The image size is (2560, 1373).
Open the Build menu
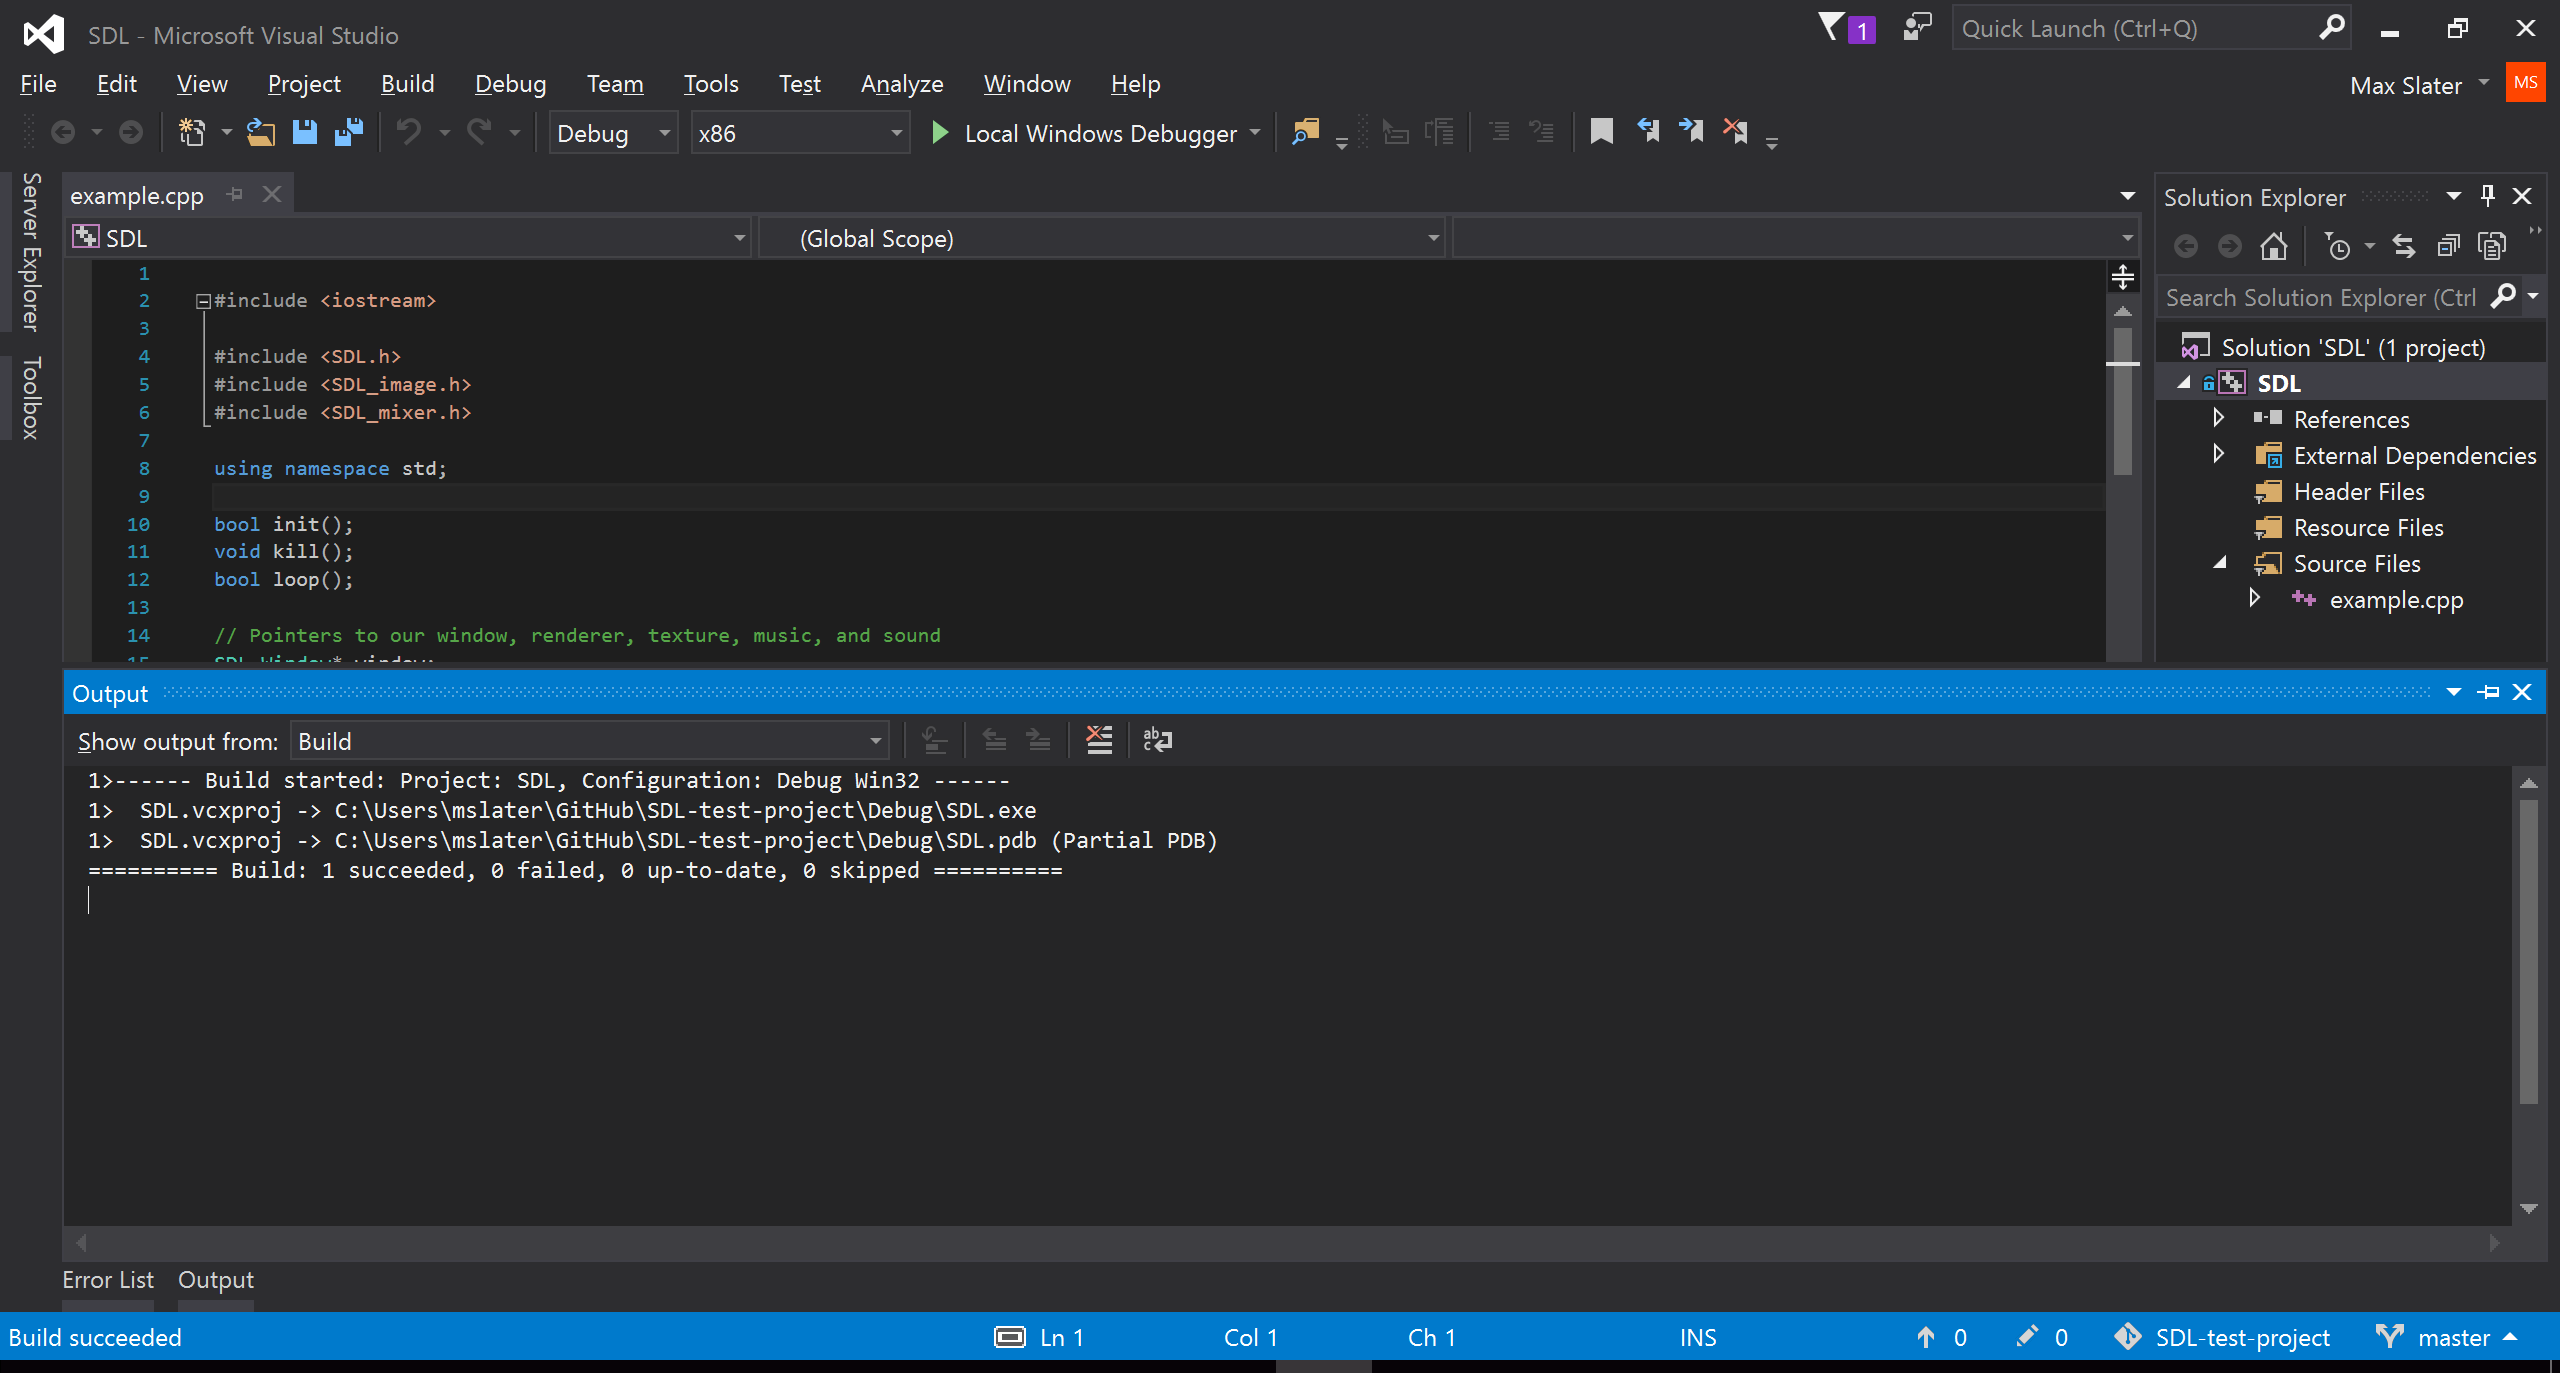coord(407,84)
